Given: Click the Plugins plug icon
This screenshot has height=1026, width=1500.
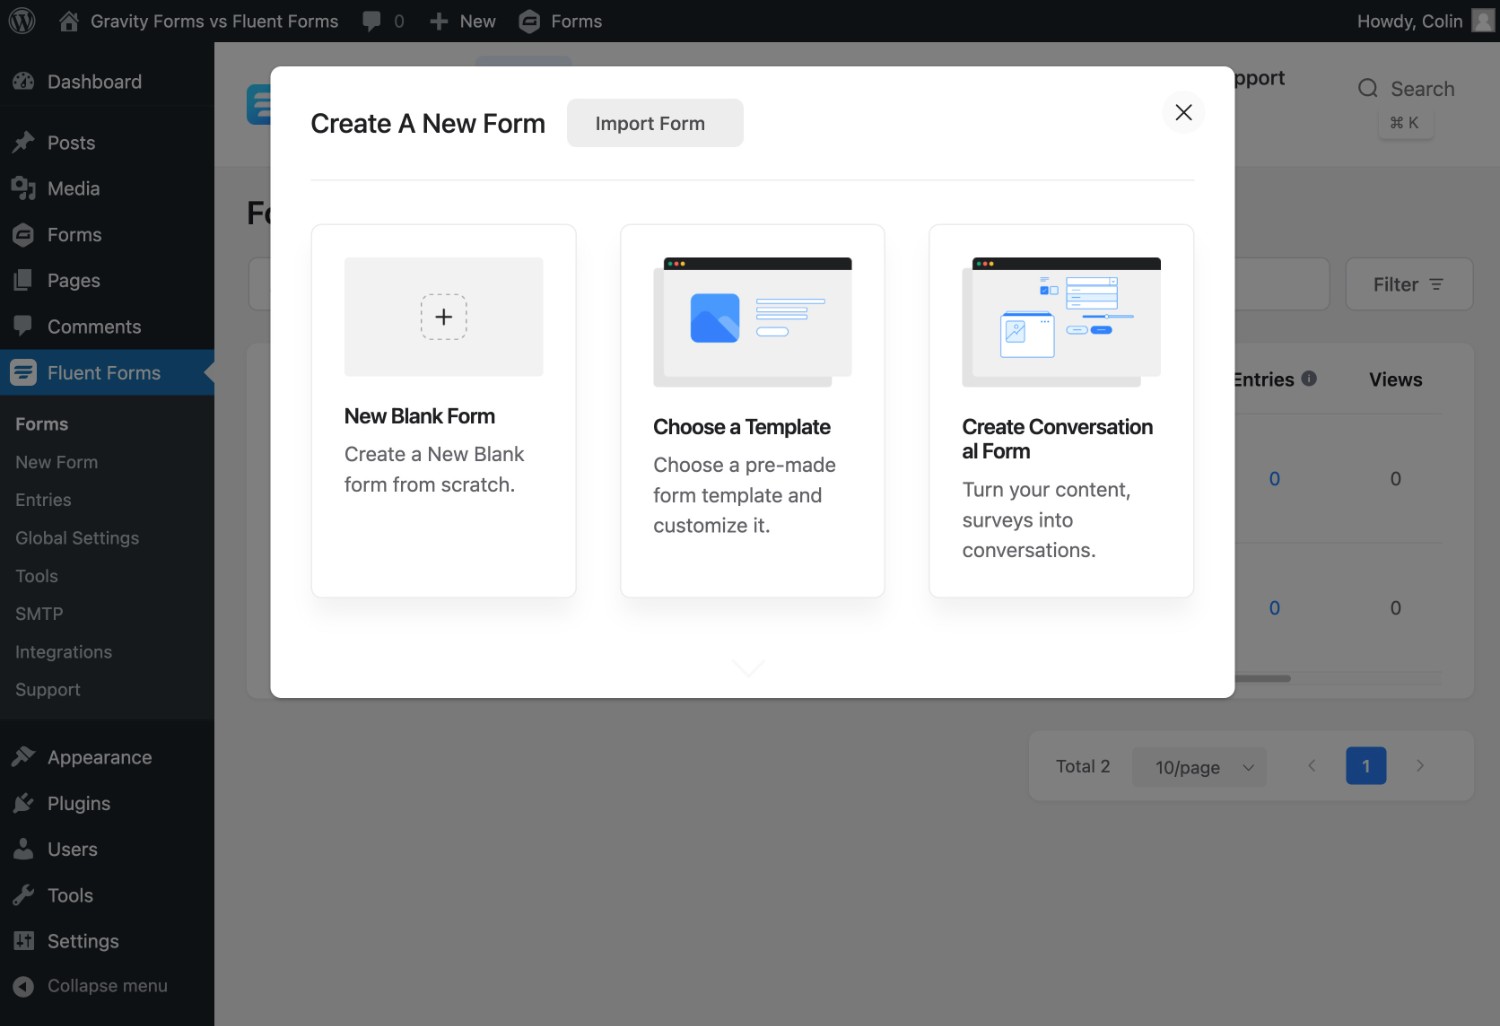Looking at the screenshot, I should [24, 804].
